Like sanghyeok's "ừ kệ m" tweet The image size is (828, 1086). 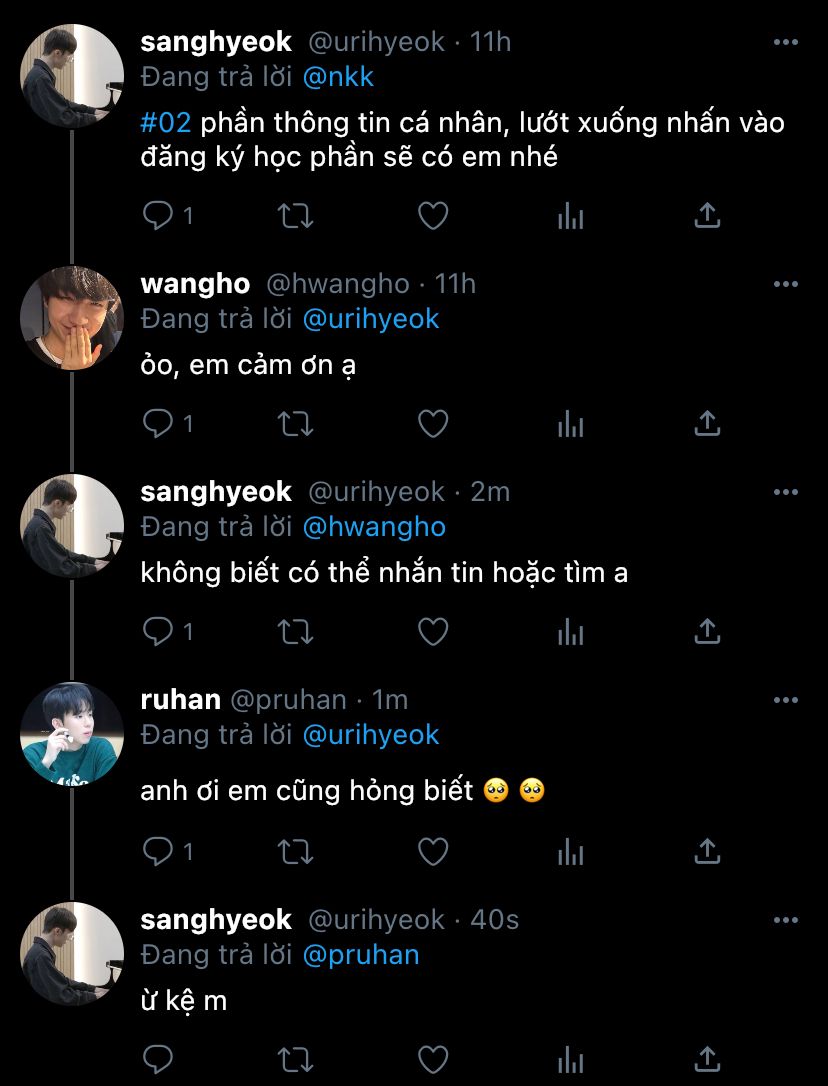point(432,1059)
